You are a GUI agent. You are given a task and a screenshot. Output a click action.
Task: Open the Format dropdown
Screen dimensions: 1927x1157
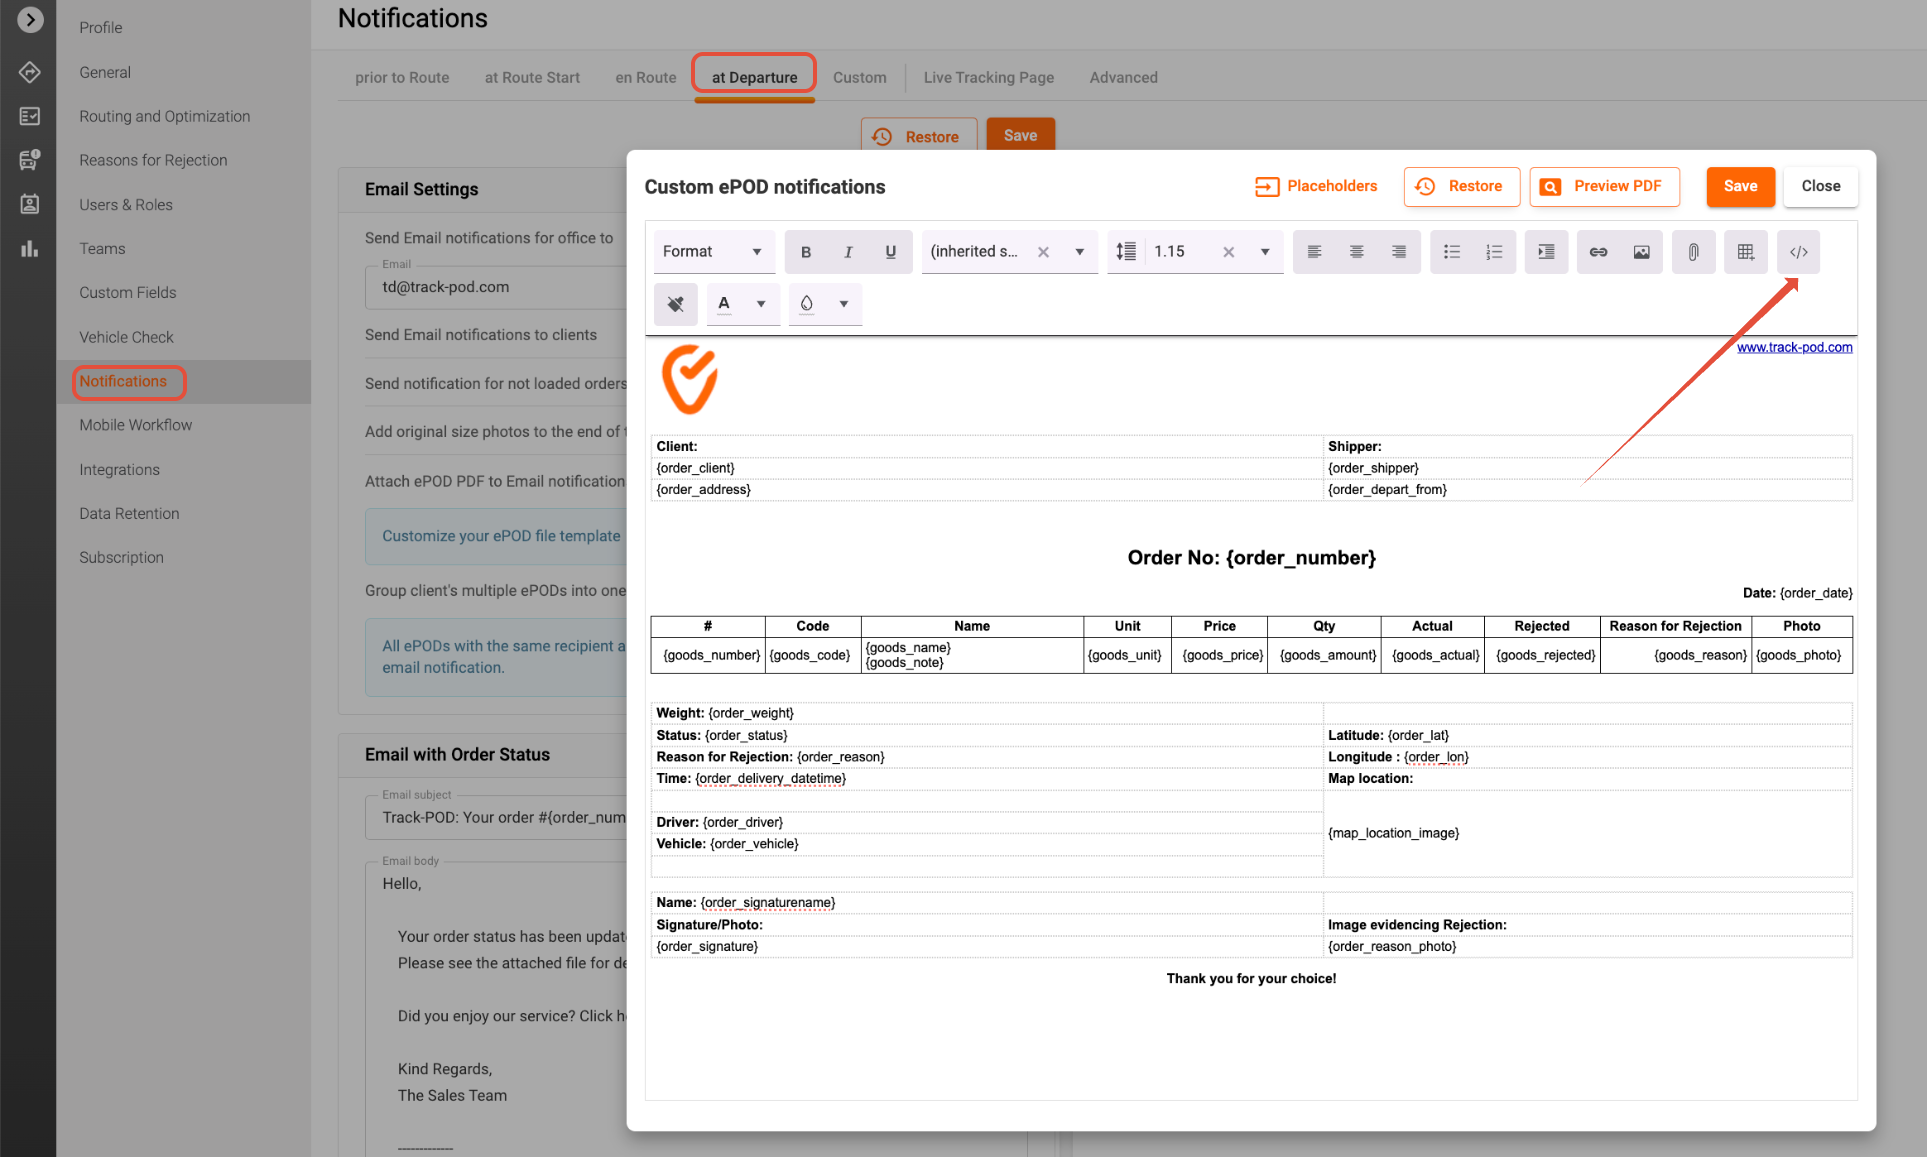[713, 252]
